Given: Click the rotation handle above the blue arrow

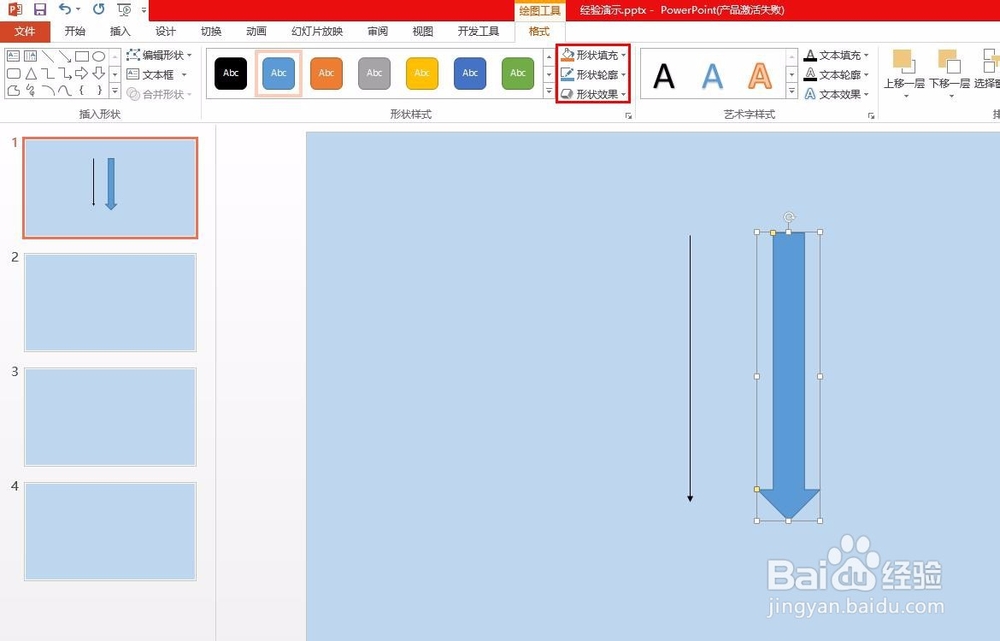Looking at the screenshot, I should pos(789,217).
